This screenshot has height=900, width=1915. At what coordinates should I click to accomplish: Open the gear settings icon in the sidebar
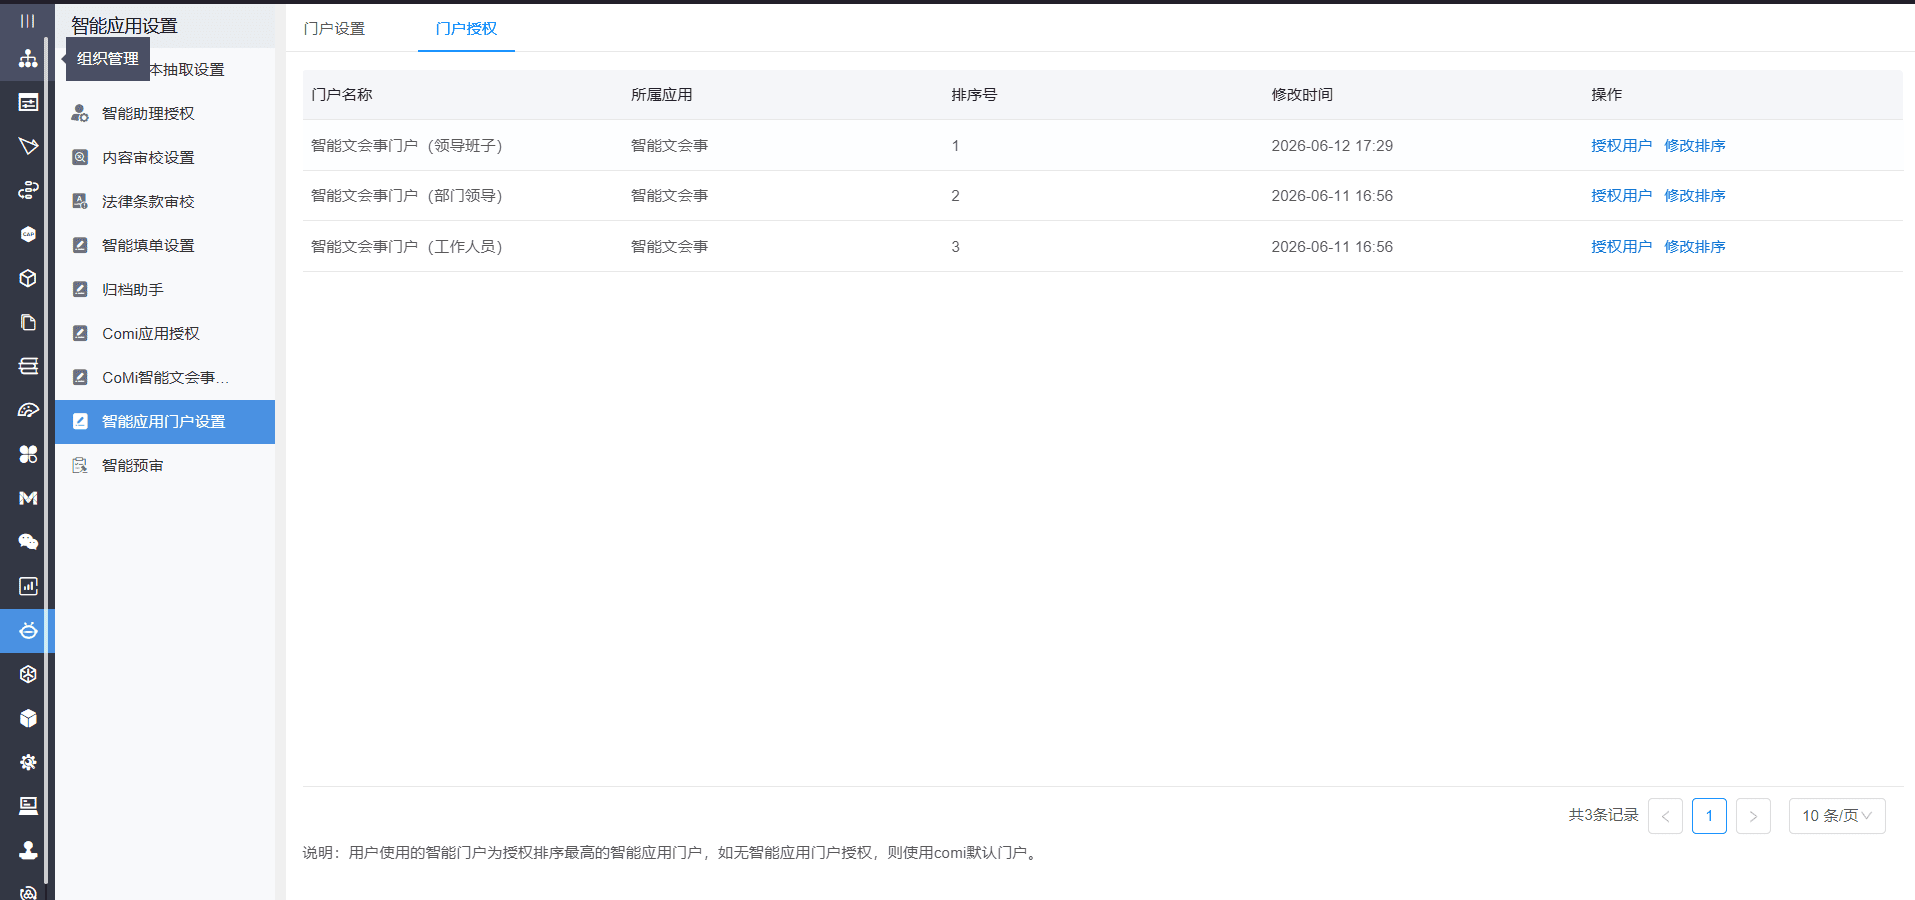(28, 762)
